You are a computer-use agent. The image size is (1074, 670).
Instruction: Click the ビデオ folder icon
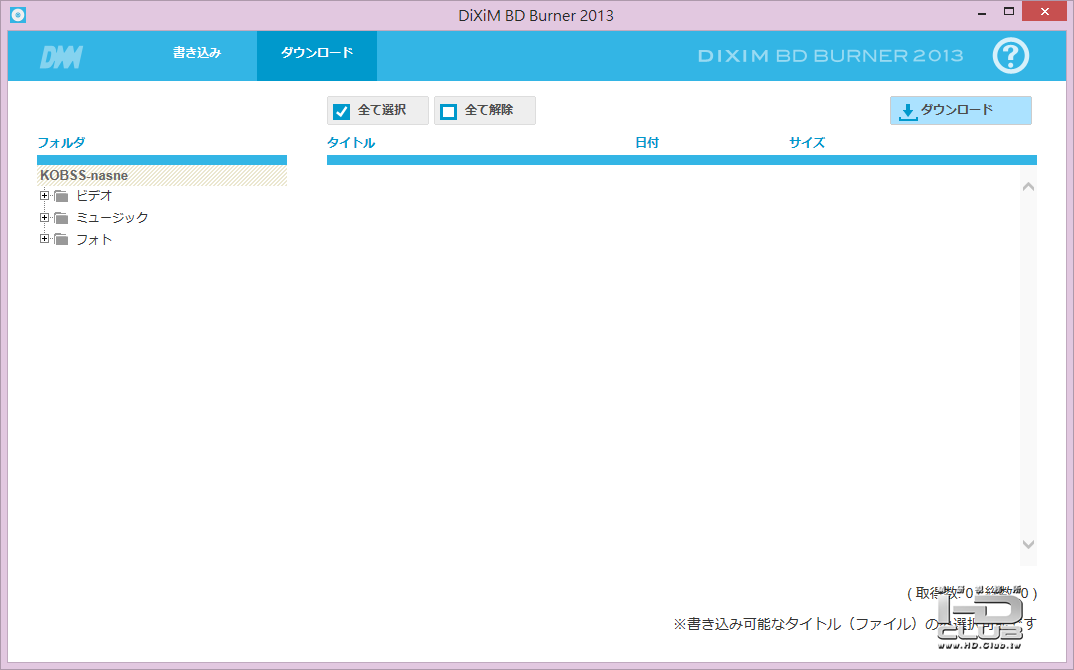pos(62,197)
